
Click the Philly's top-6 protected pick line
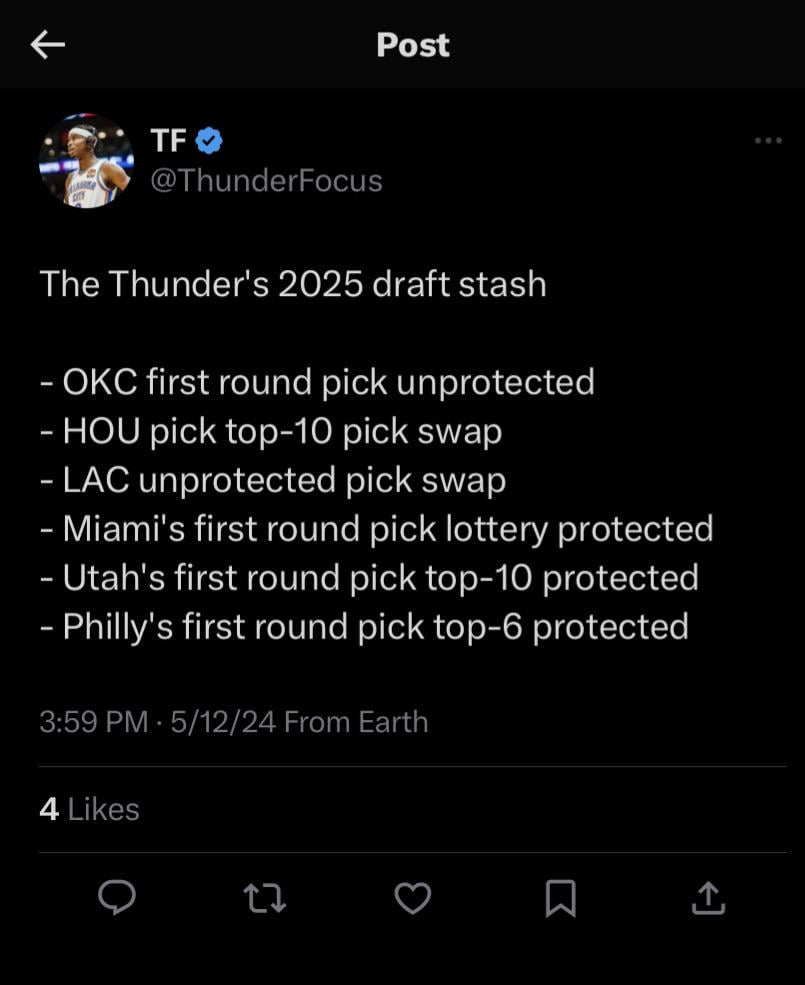pos(365,627)
